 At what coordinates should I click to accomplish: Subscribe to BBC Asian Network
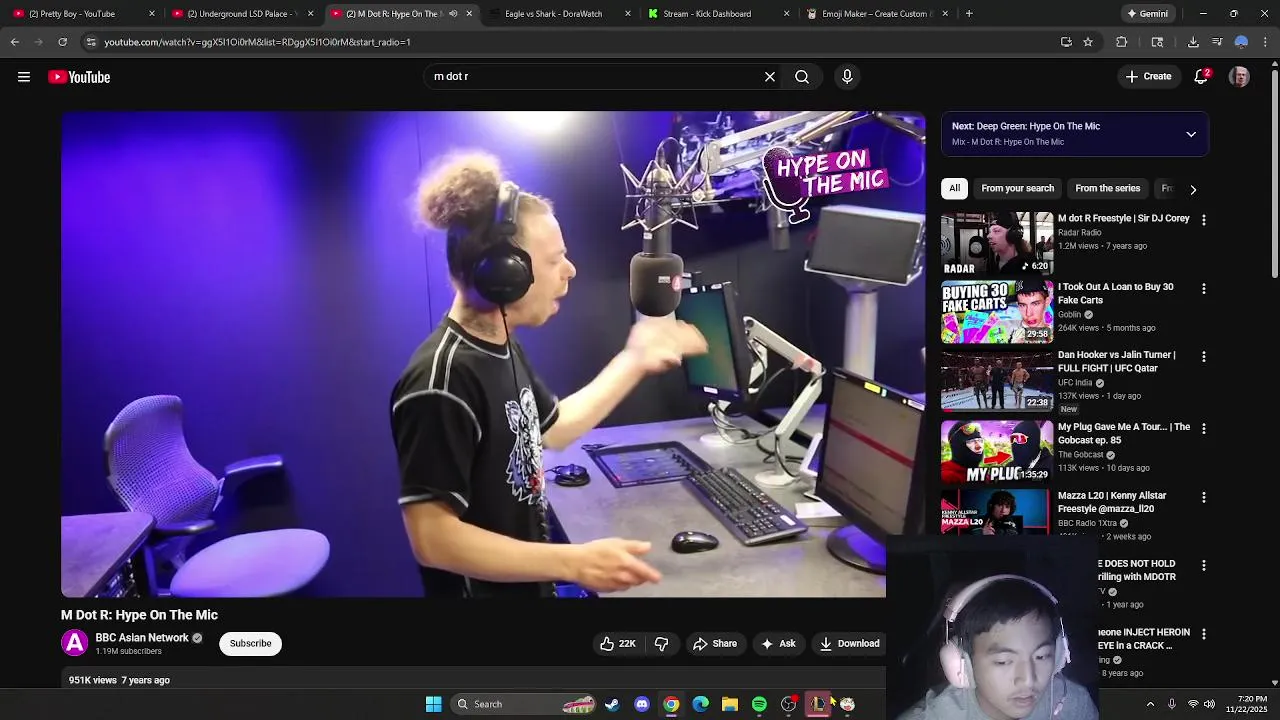click(x=250, y=643)
